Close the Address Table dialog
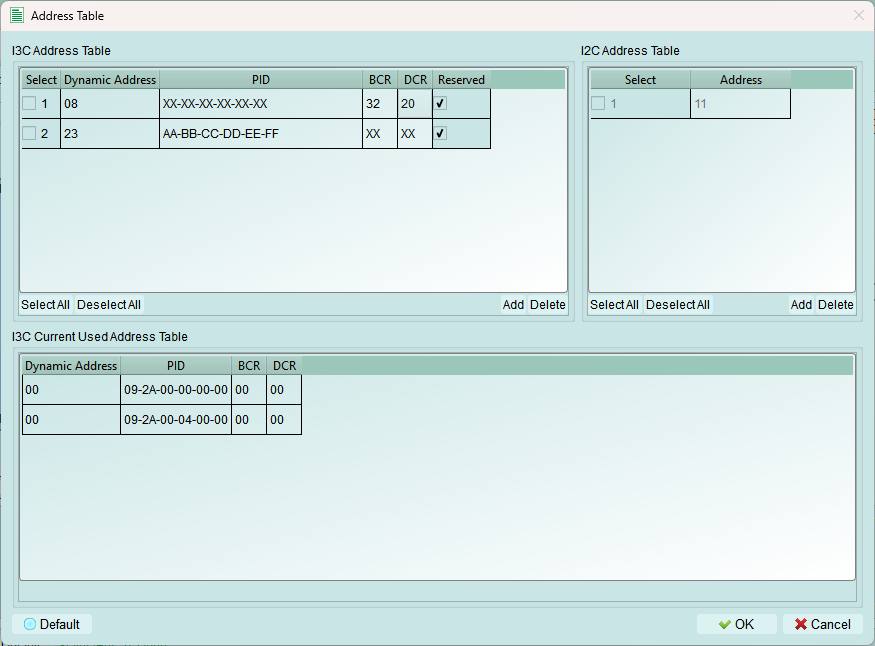875x646 pixels. 858,16
